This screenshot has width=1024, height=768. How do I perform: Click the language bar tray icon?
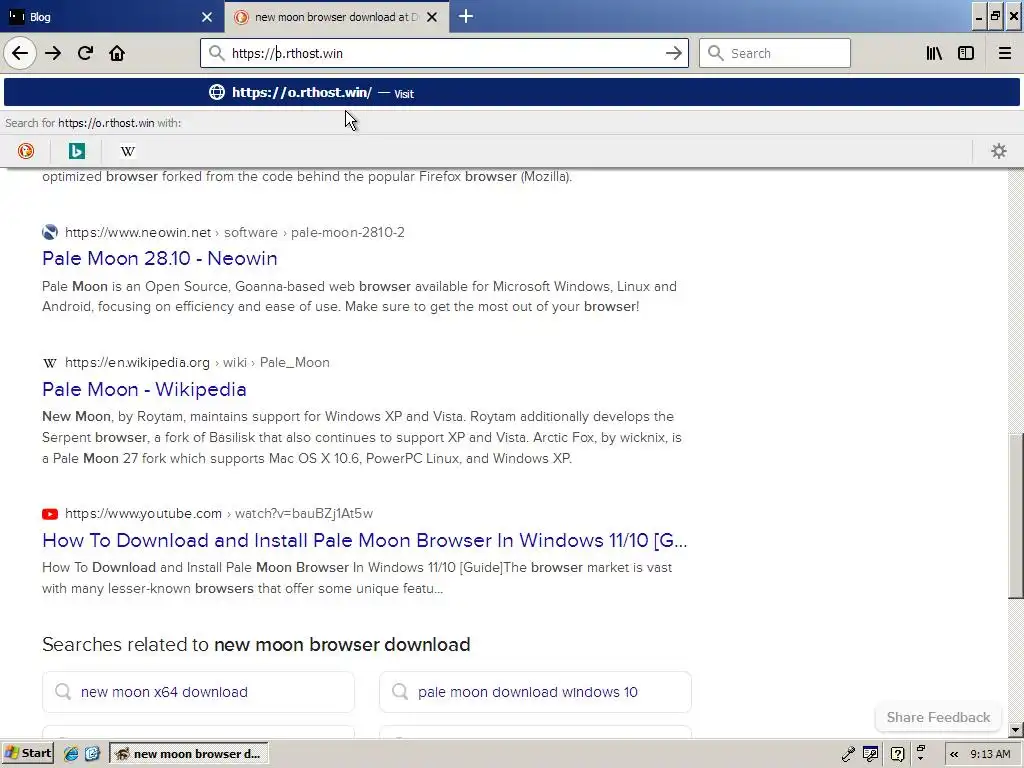[x=921, y=753]
